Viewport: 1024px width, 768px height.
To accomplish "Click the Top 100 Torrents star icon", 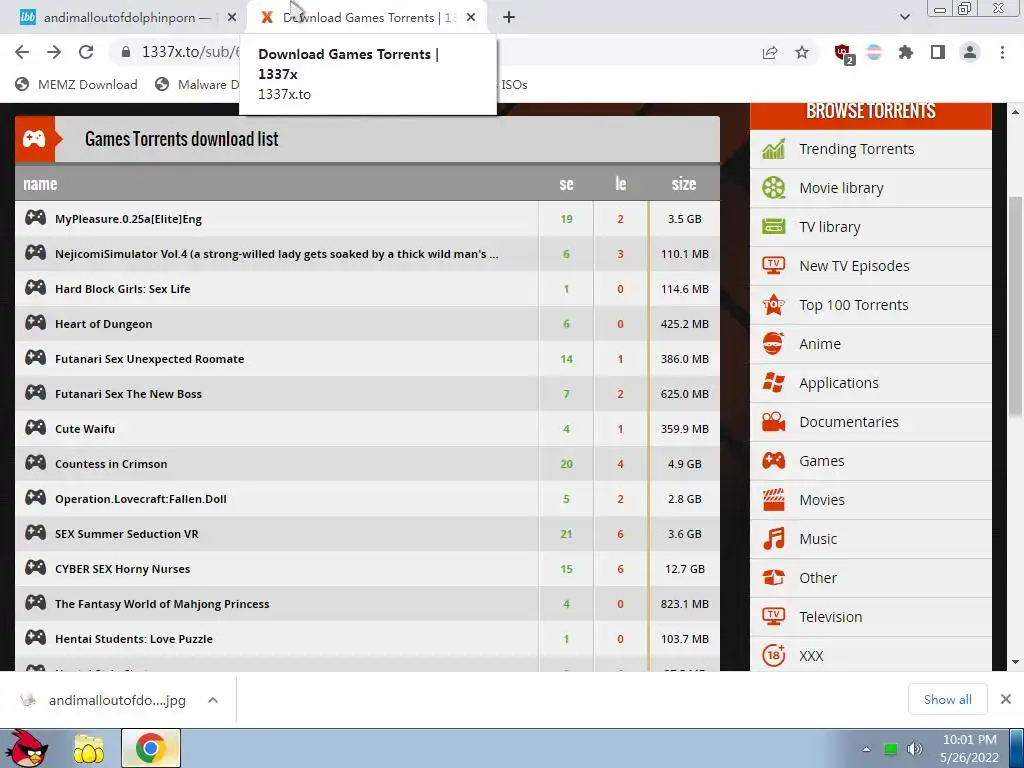I will [x=773, y=304].
